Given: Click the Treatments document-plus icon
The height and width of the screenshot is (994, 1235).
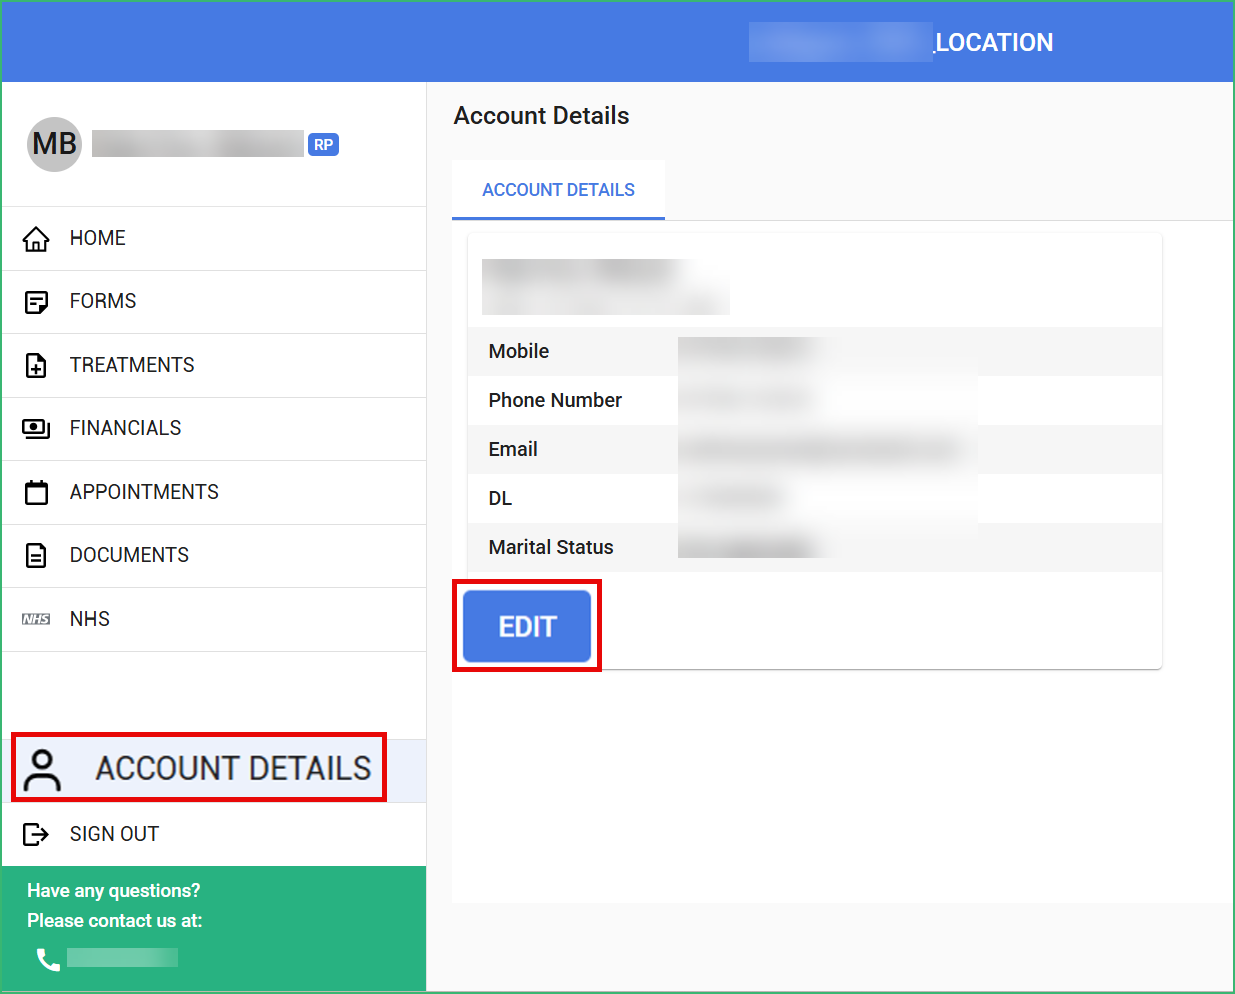Looking at the screenshot, I should point(36,366).
